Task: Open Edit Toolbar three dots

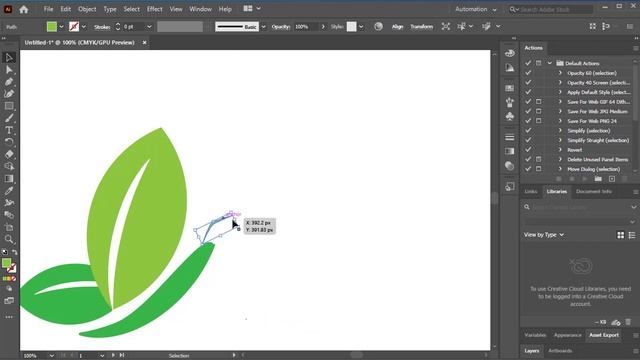Action: tap(9, 317)
